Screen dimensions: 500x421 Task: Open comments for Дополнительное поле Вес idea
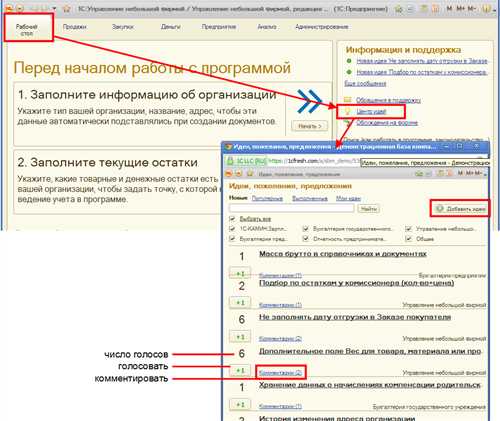click(280, 372)
